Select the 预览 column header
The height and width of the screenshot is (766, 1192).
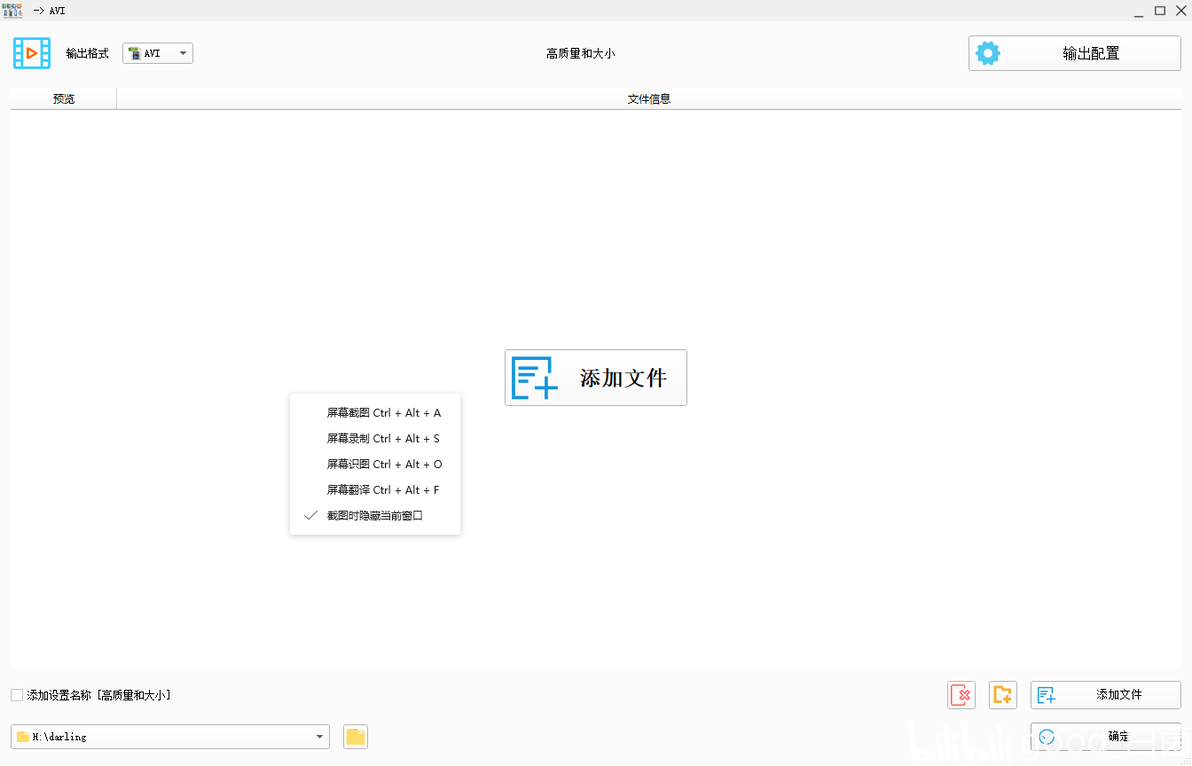64,99
